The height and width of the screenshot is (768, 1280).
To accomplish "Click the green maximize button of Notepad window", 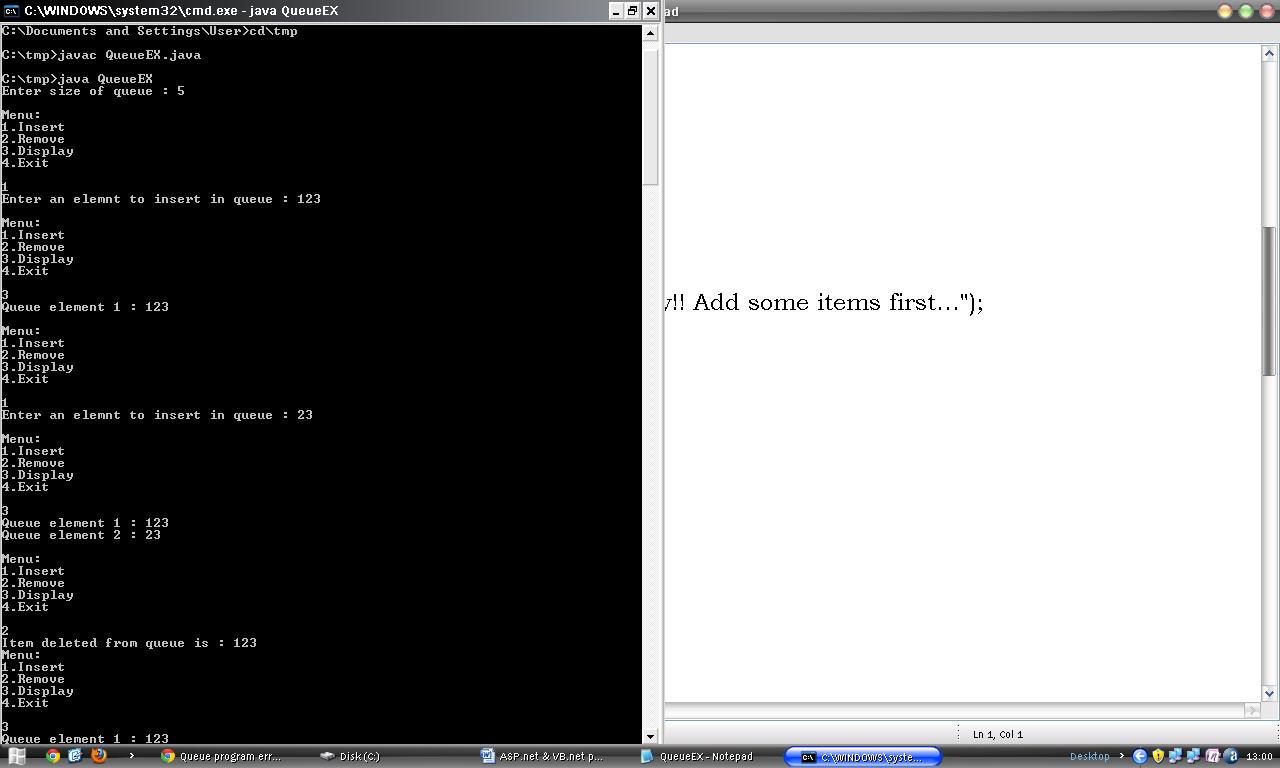I will pyautogui.click(x=1246, y=11).
